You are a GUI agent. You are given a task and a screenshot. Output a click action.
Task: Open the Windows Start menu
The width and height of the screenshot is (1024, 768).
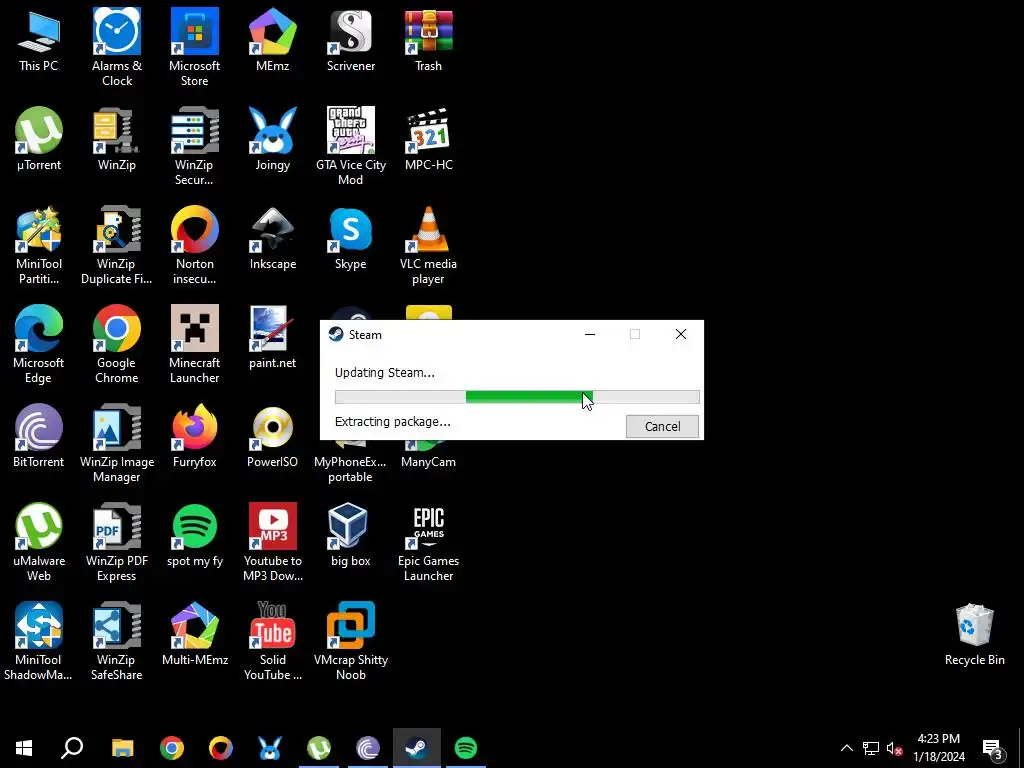(x=24, y=748)
